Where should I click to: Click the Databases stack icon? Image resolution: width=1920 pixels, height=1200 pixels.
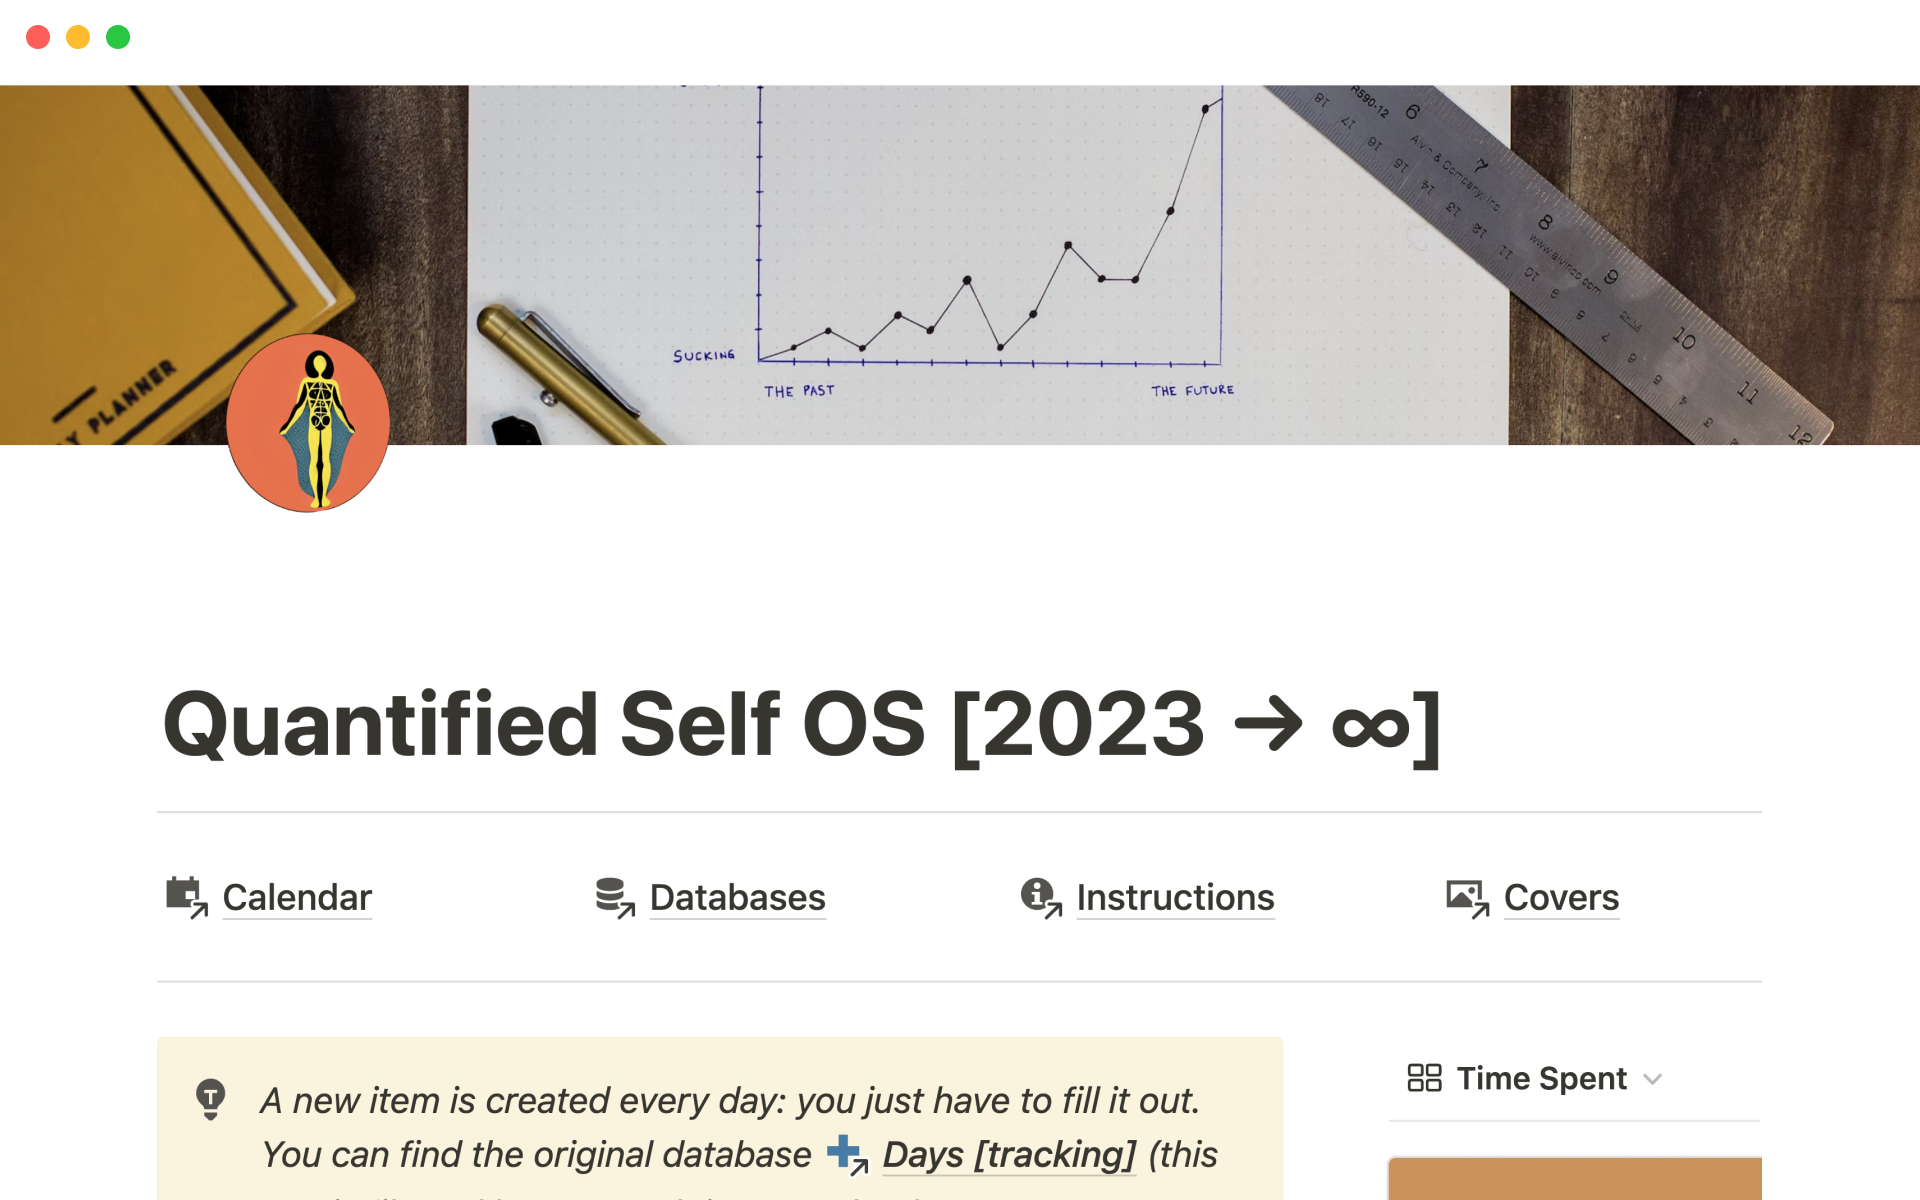pos(613,896)
